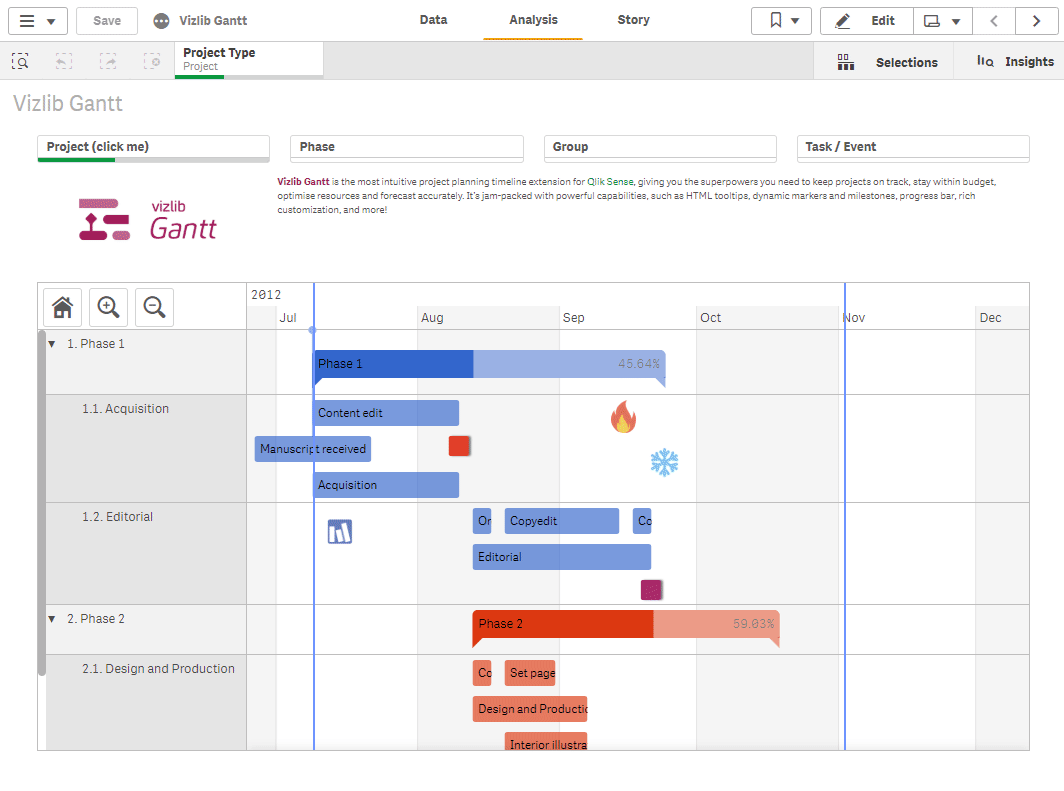Image resolution: width=1064 pixels, height=791 pixels.
Task: Click the Phase 1 progress bar
Action: coord(489,364)
